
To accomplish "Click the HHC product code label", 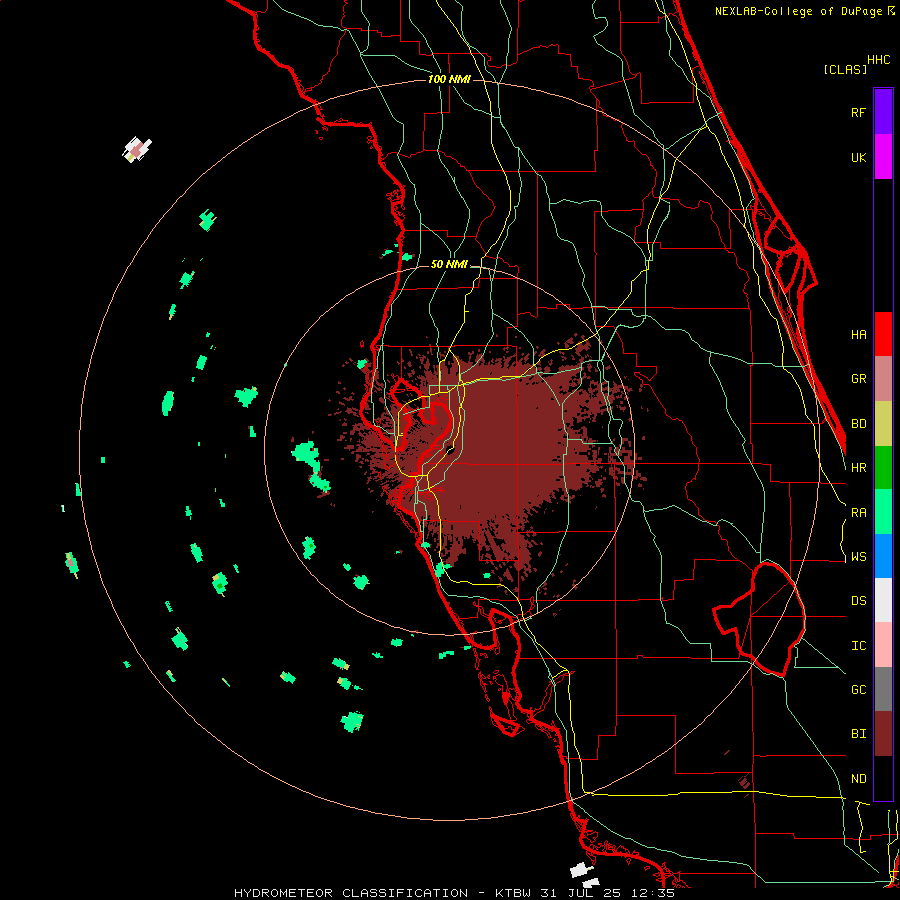I will pos(879,60).
